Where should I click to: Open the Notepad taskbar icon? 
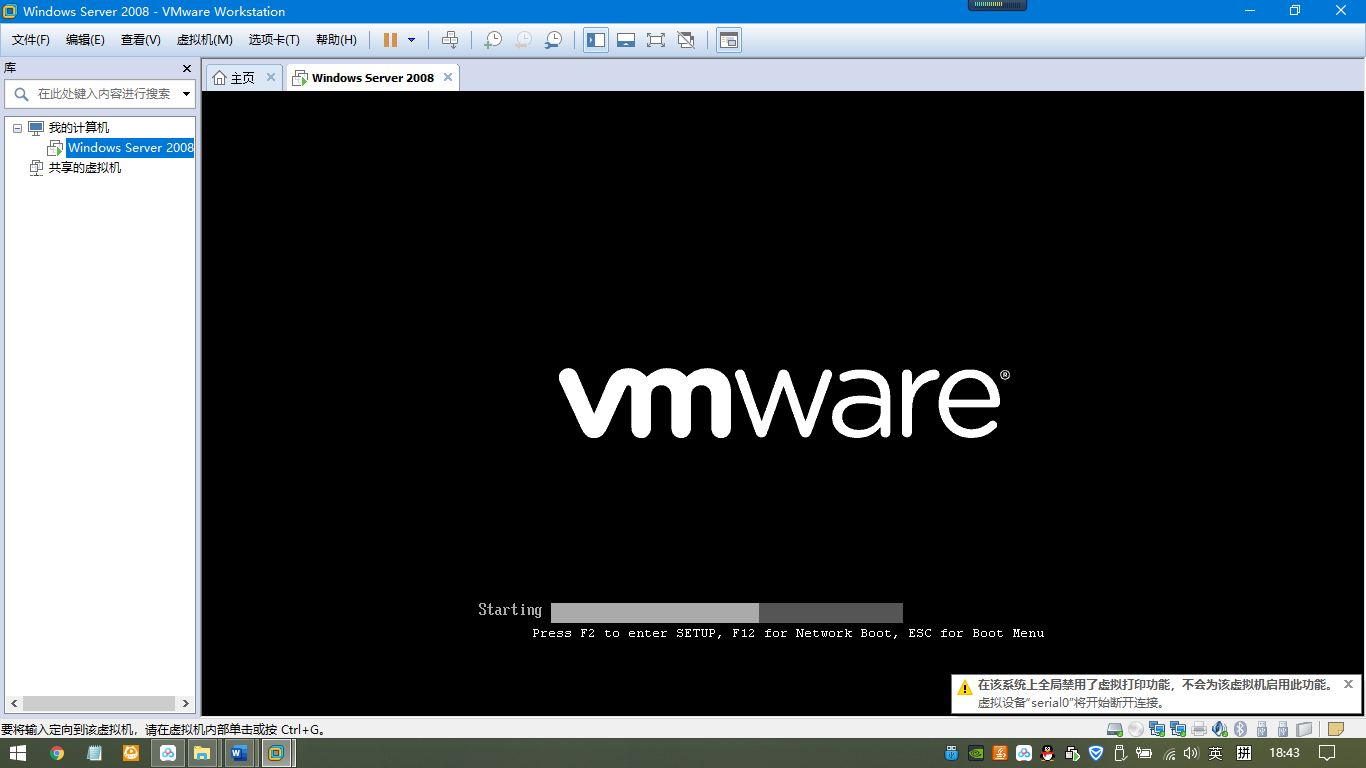click(94, 753)
